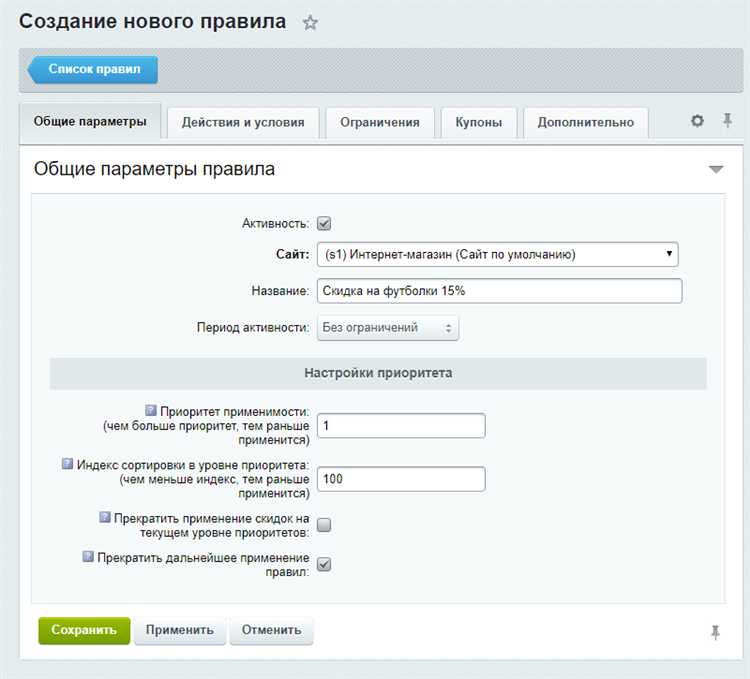Image resolution: width=750 pixels, height=679 pixels.
Task: Show help hint for Индекс сортировки
Action: (67, 464)
